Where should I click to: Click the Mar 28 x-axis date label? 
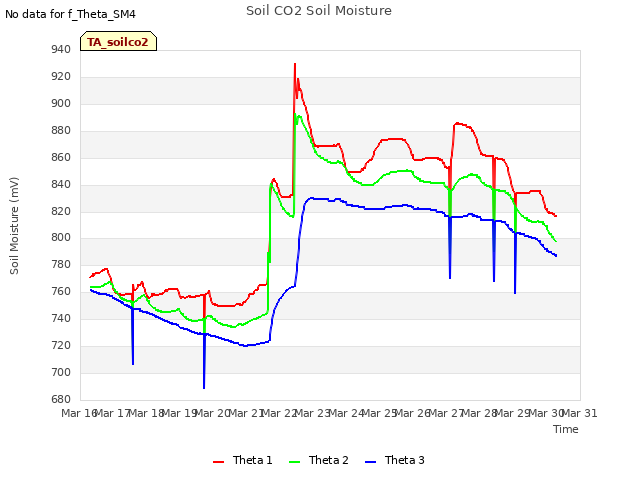click(x=479, y=413)
